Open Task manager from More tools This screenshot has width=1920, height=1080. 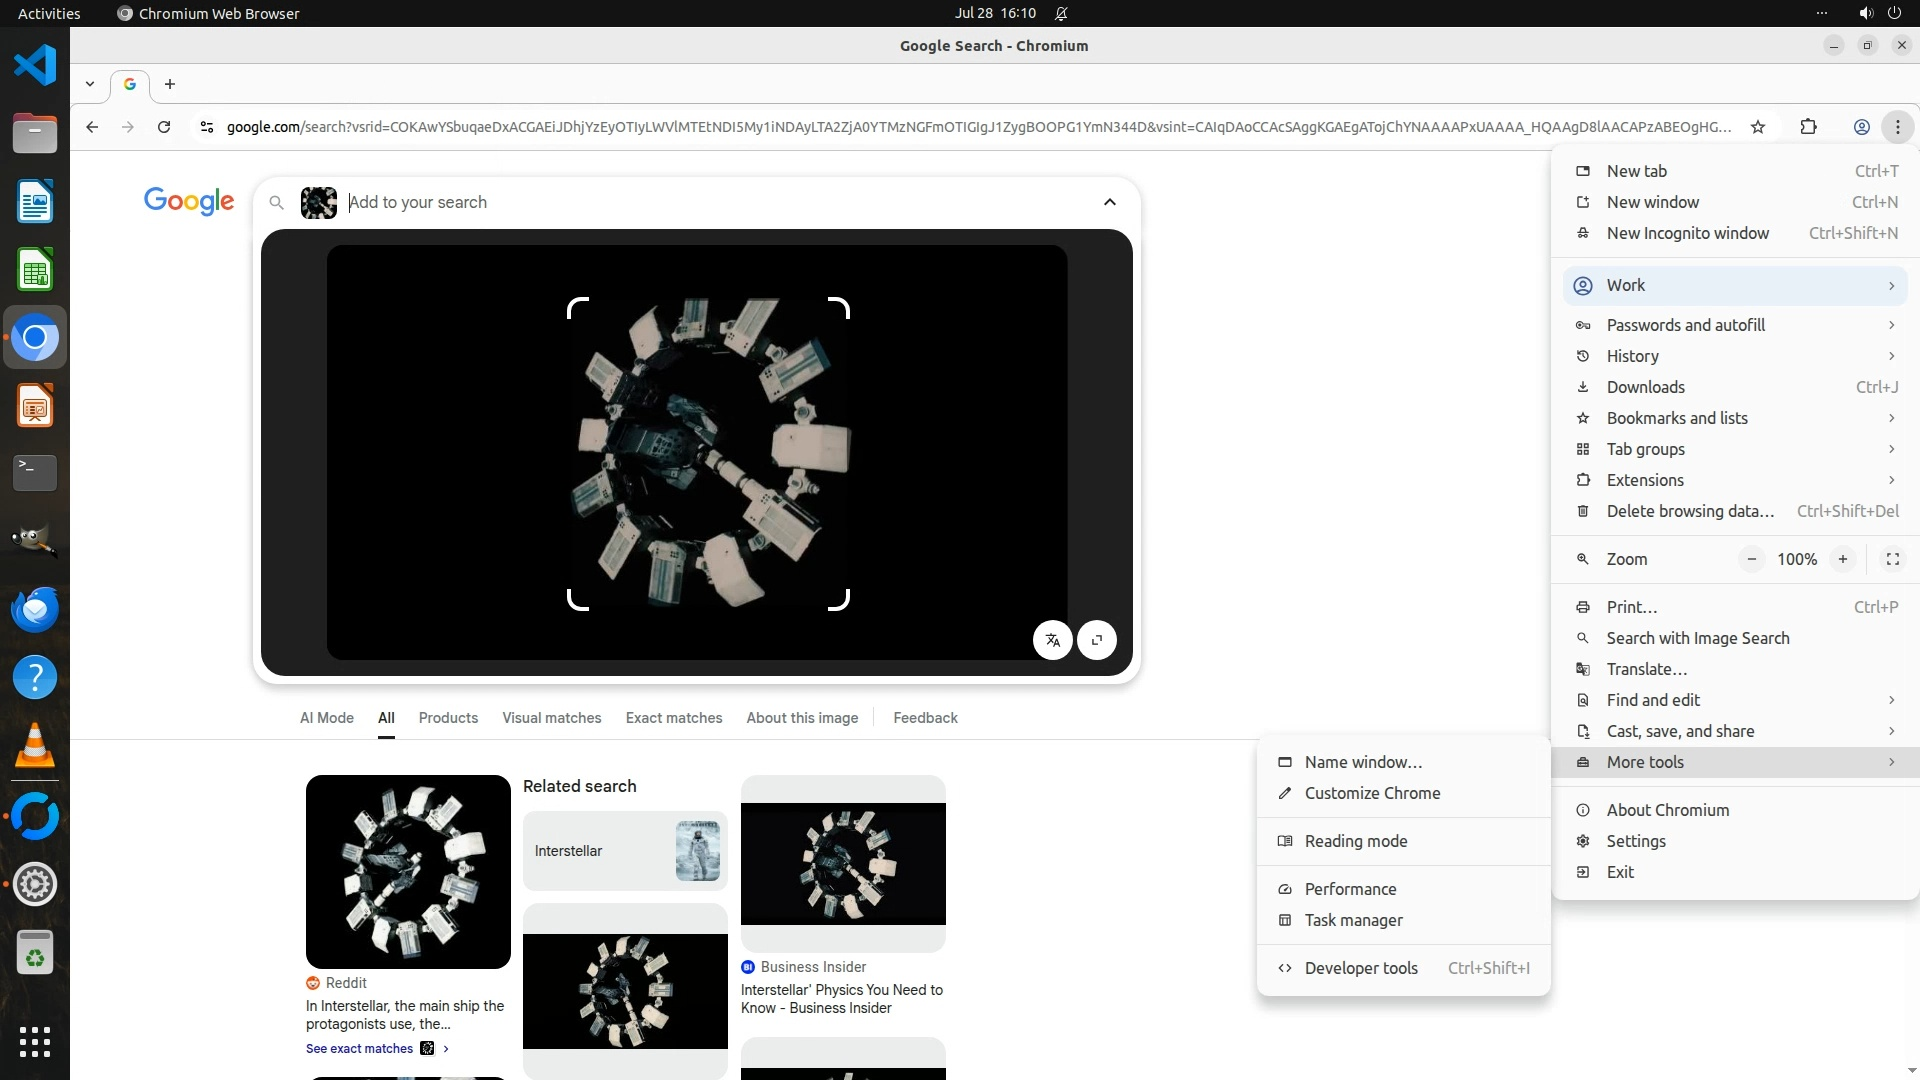1353,920
